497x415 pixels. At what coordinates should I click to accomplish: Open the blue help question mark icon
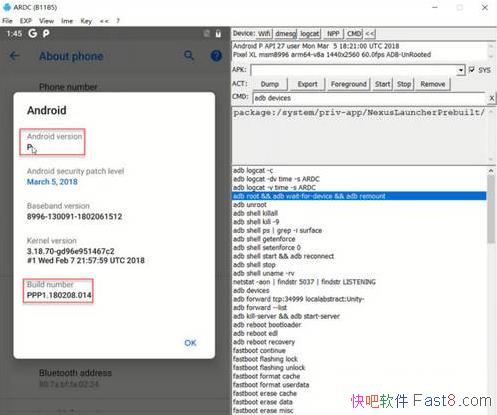coord(216,55)
